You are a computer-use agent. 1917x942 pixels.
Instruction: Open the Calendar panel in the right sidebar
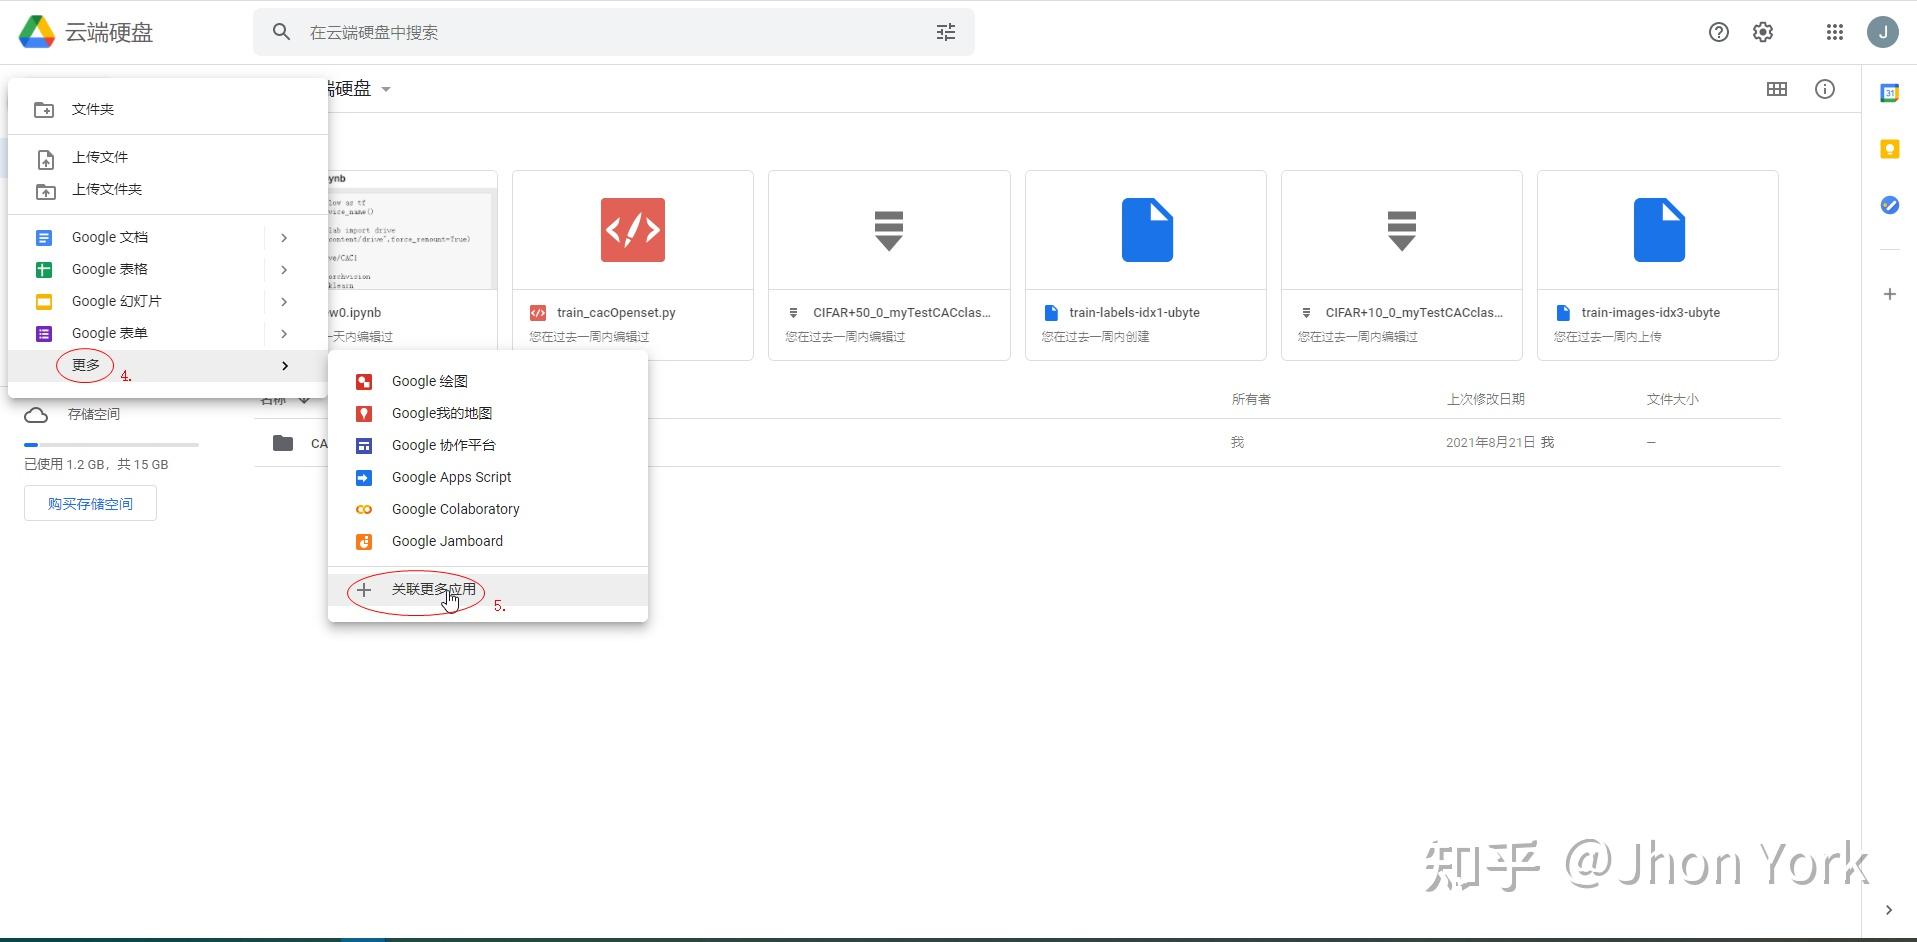(1889, 92)
